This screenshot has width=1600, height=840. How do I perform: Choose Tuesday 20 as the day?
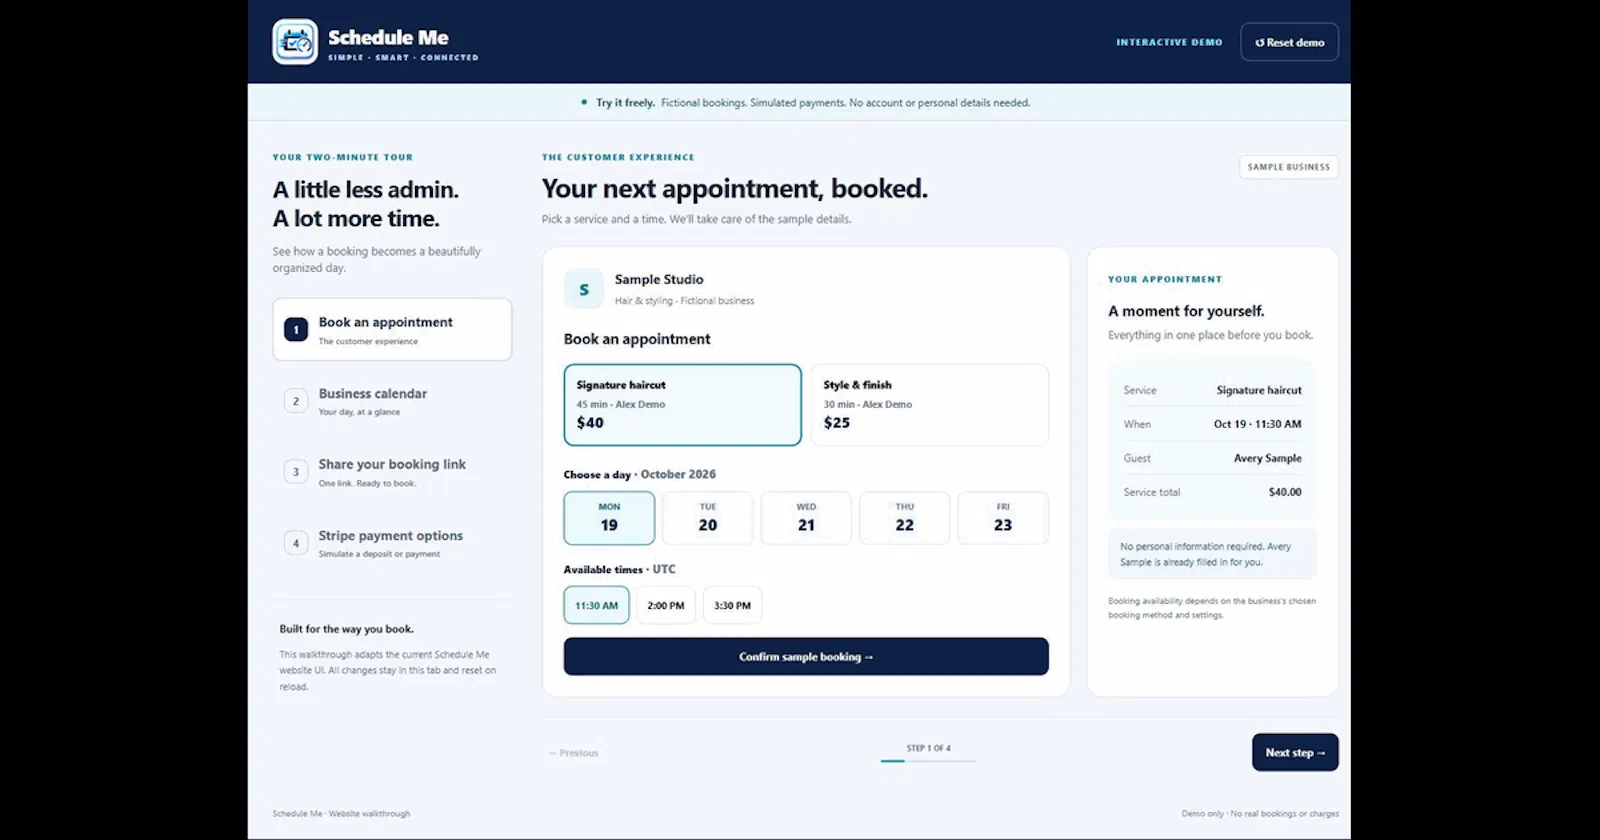click(x=708, y=518)
